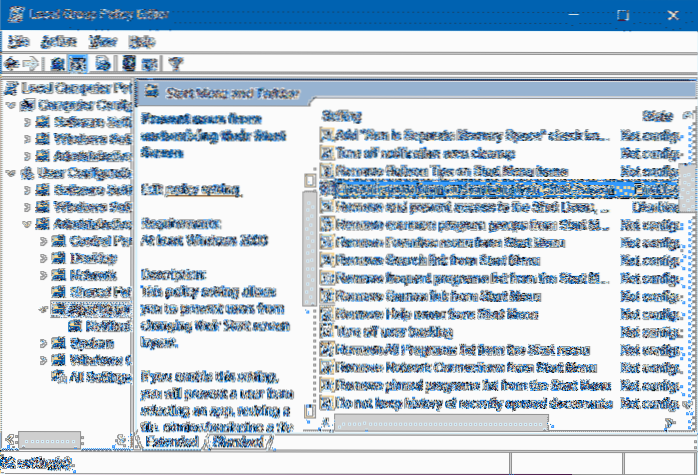The width and height of the screenshot is (698, 475).
Task: Open the View menu
Action: (102, 41)
